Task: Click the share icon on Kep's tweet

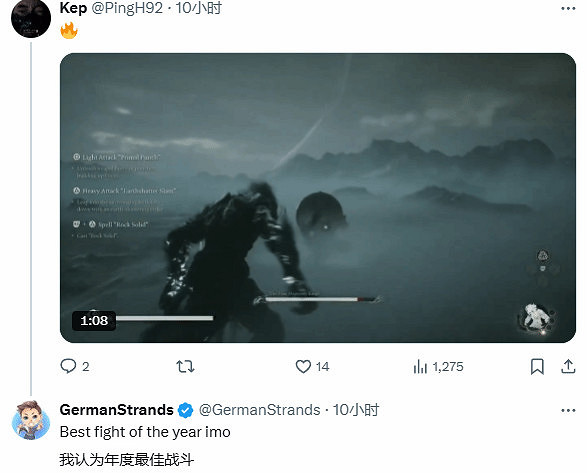Action: tap(568, 366)
